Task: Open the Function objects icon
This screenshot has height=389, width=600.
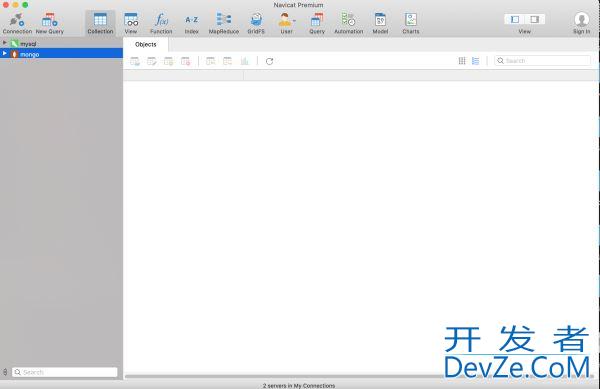Action: 161,23
